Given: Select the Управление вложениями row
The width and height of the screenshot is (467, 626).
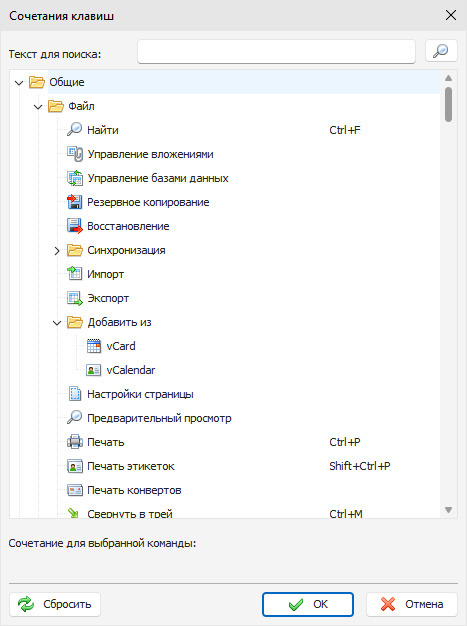Looking at the screenshot, I should coord(150,154).
